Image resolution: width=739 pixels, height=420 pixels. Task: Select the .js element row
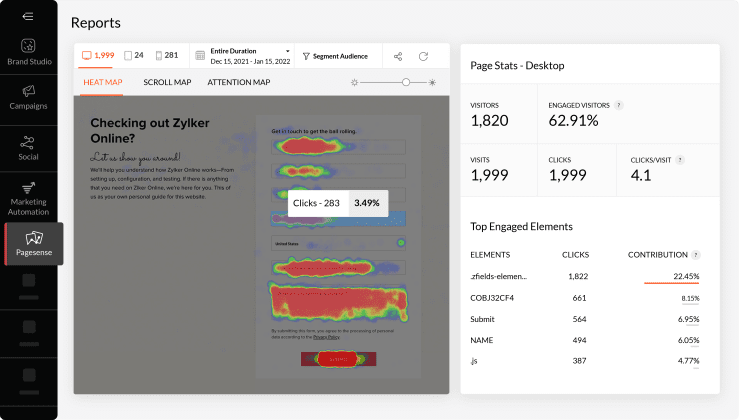585,361
